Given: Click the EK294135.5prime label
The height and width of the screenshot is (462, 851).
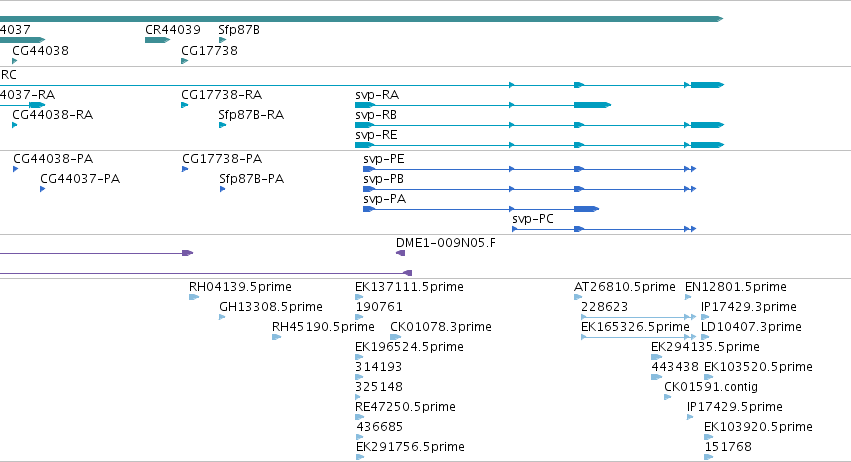Looking at the screenshot, I should point(705,347).
